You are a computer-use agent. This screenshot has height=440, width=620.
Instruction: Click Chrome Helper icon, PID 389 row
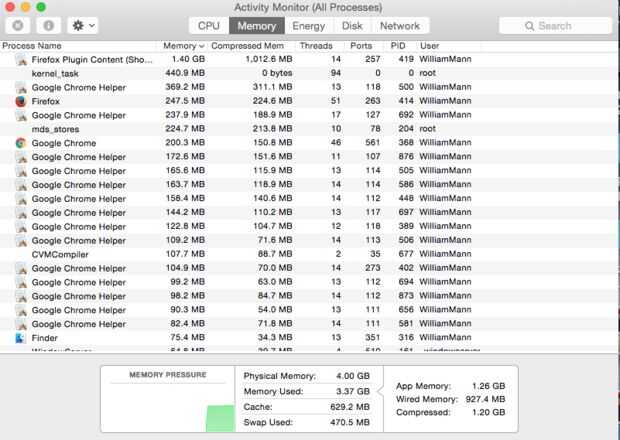[21, 227]
